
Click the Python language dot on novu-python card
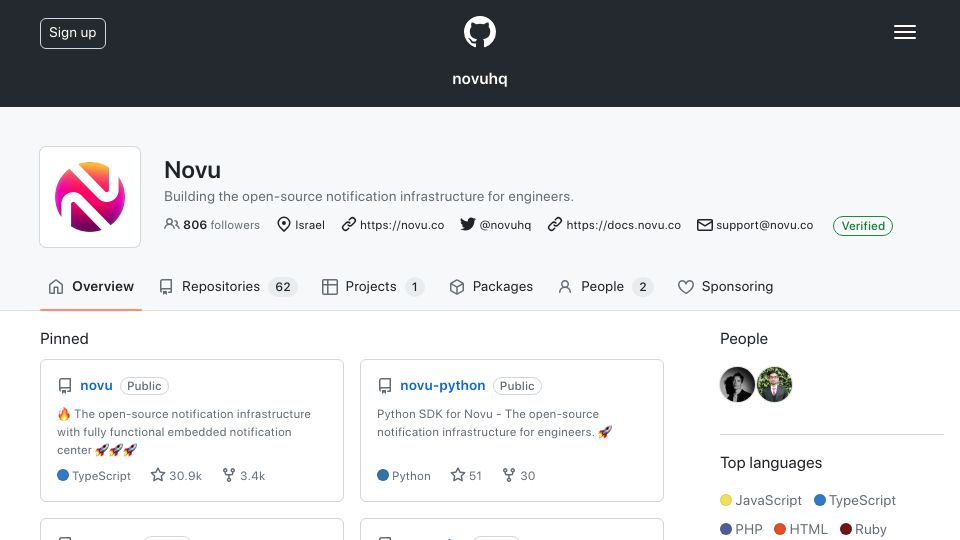(383, 475)
